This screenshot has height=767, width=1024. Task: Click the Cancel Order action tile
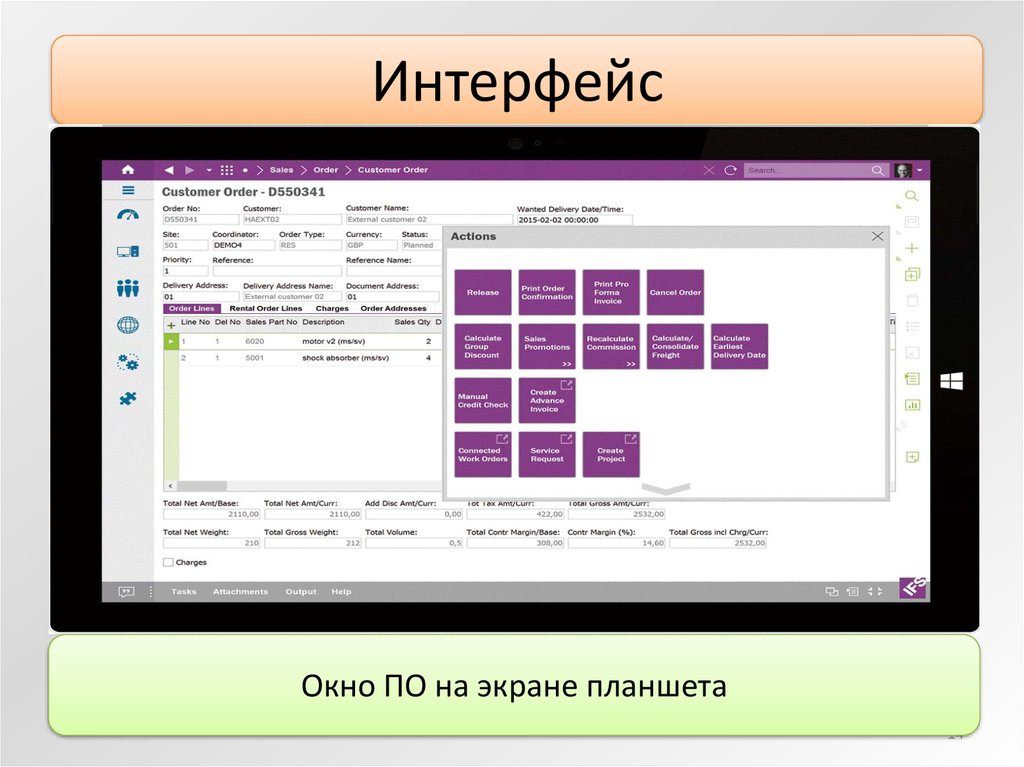tap(675, 293)
